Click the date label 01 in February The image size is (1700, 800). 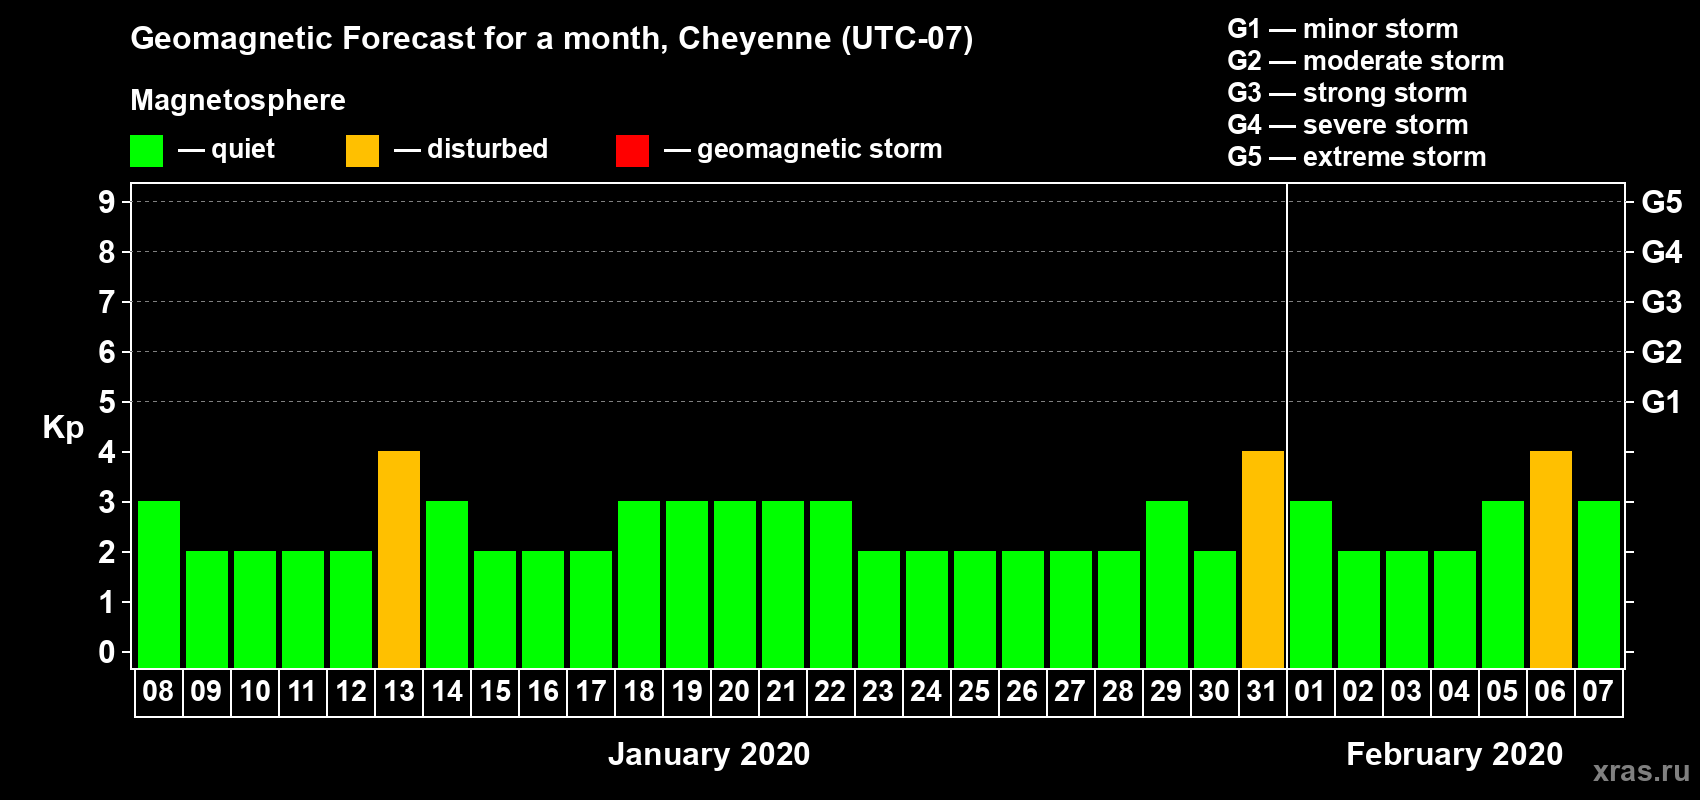pos(1310,692)
